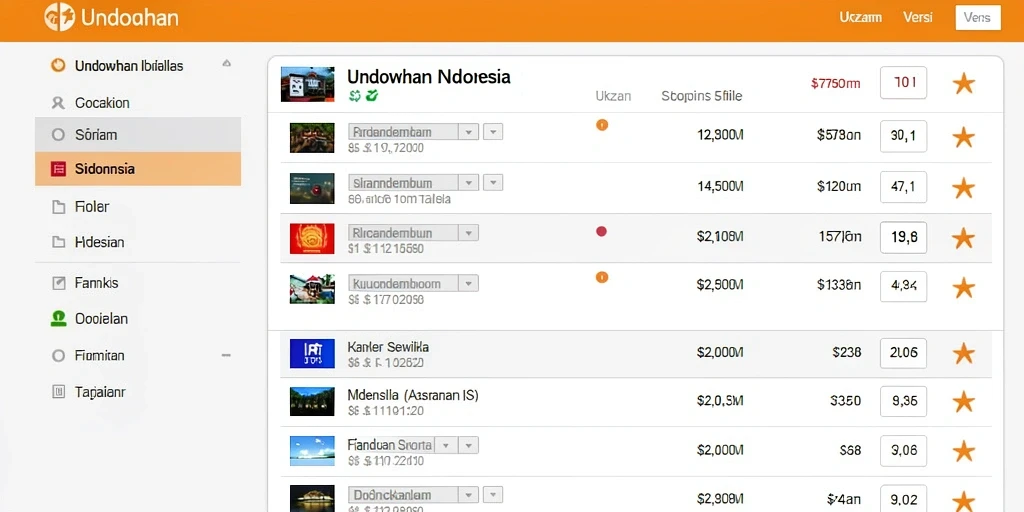Click the 30,1 value box
This screenshot has height=512, width=1024.
click(x=903, y=136)
